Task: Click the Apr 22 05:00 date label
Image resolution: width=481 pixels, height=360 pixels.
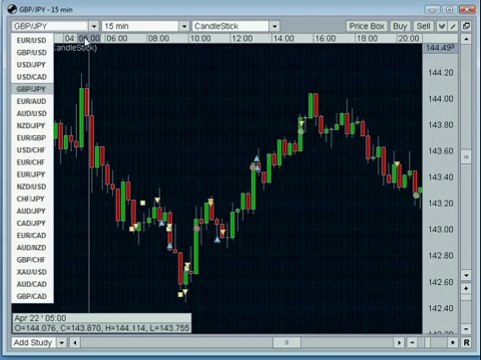Action: [40, 318]
